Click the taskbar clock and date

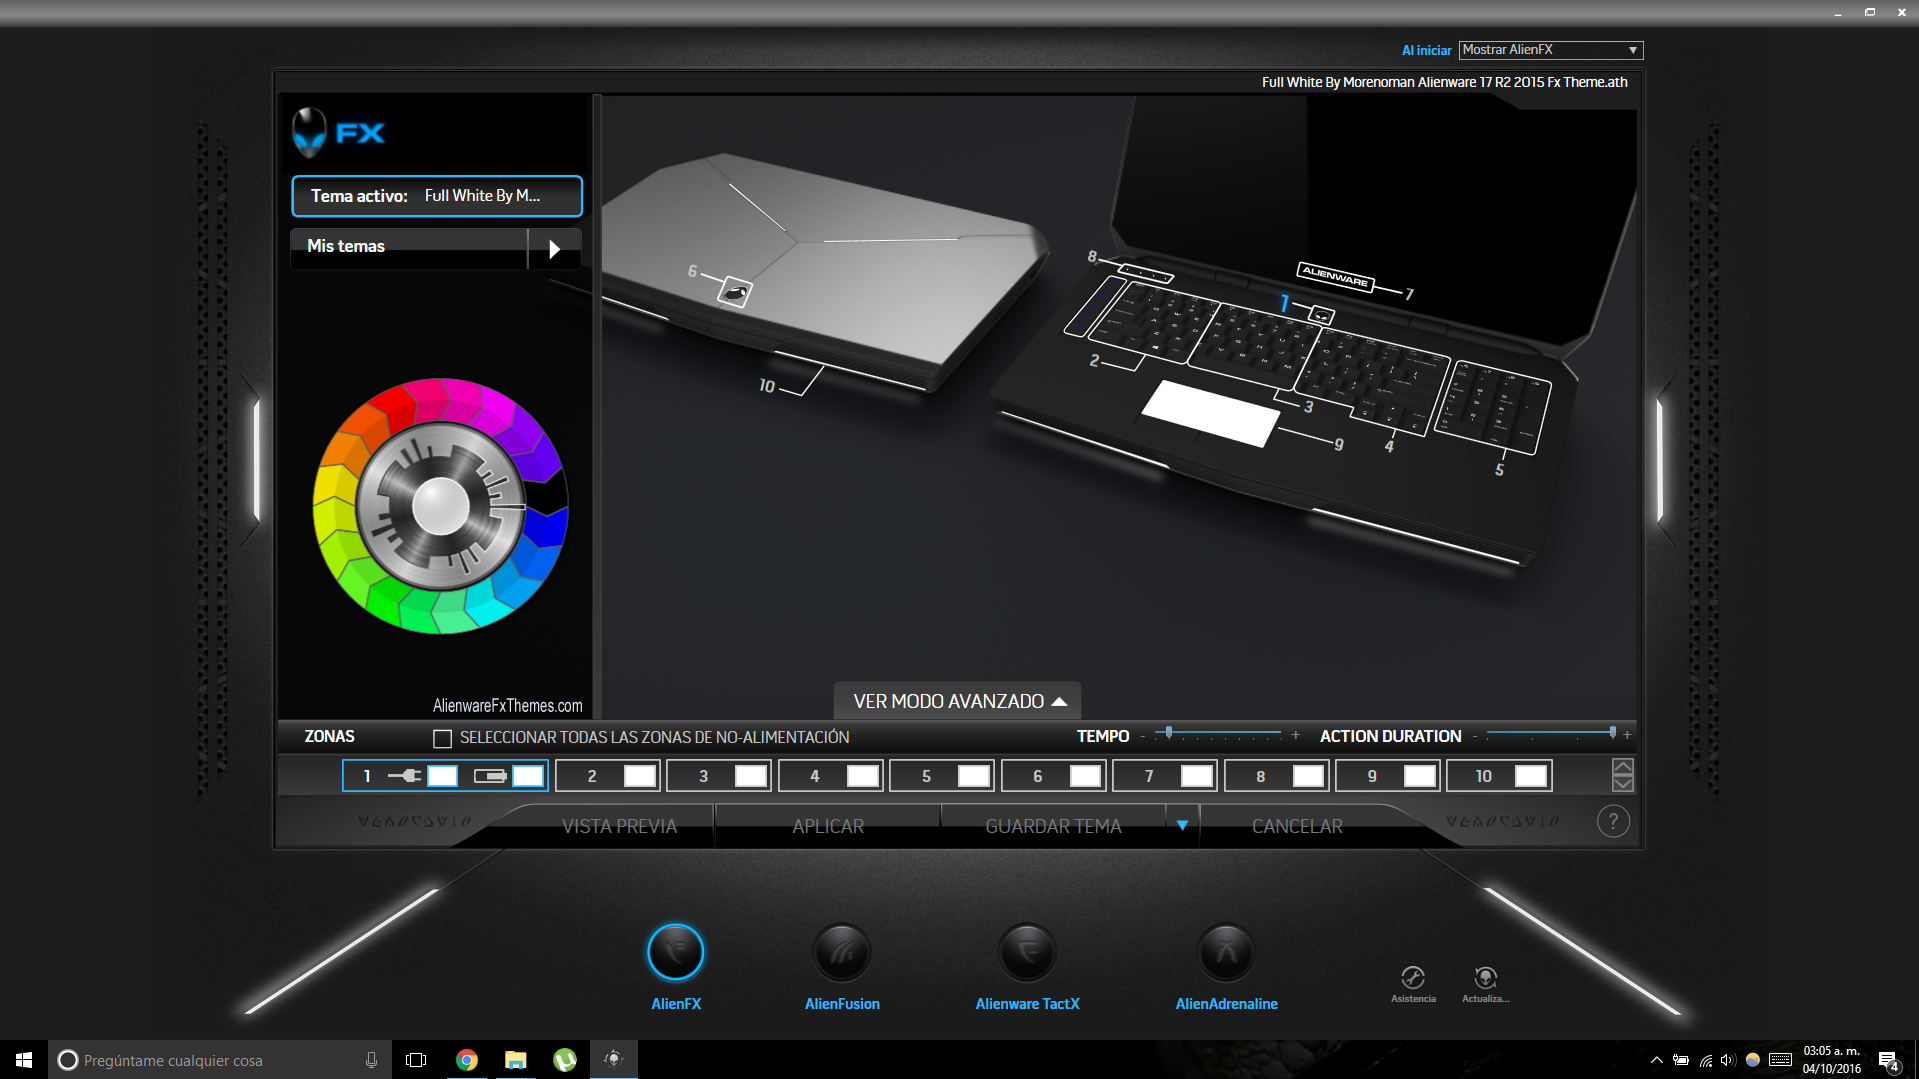coord(1832,1060)
